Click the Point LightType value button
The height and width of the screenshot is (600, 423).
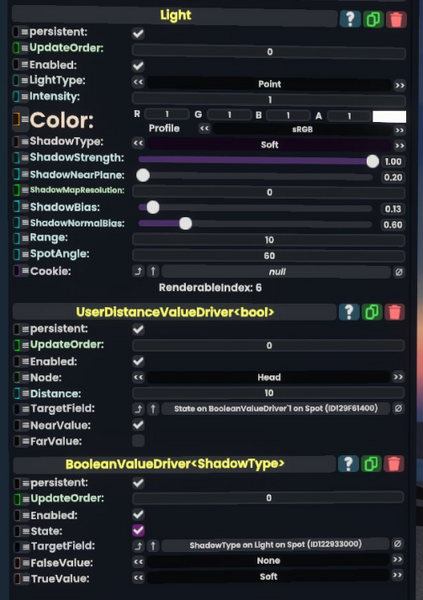269,84
